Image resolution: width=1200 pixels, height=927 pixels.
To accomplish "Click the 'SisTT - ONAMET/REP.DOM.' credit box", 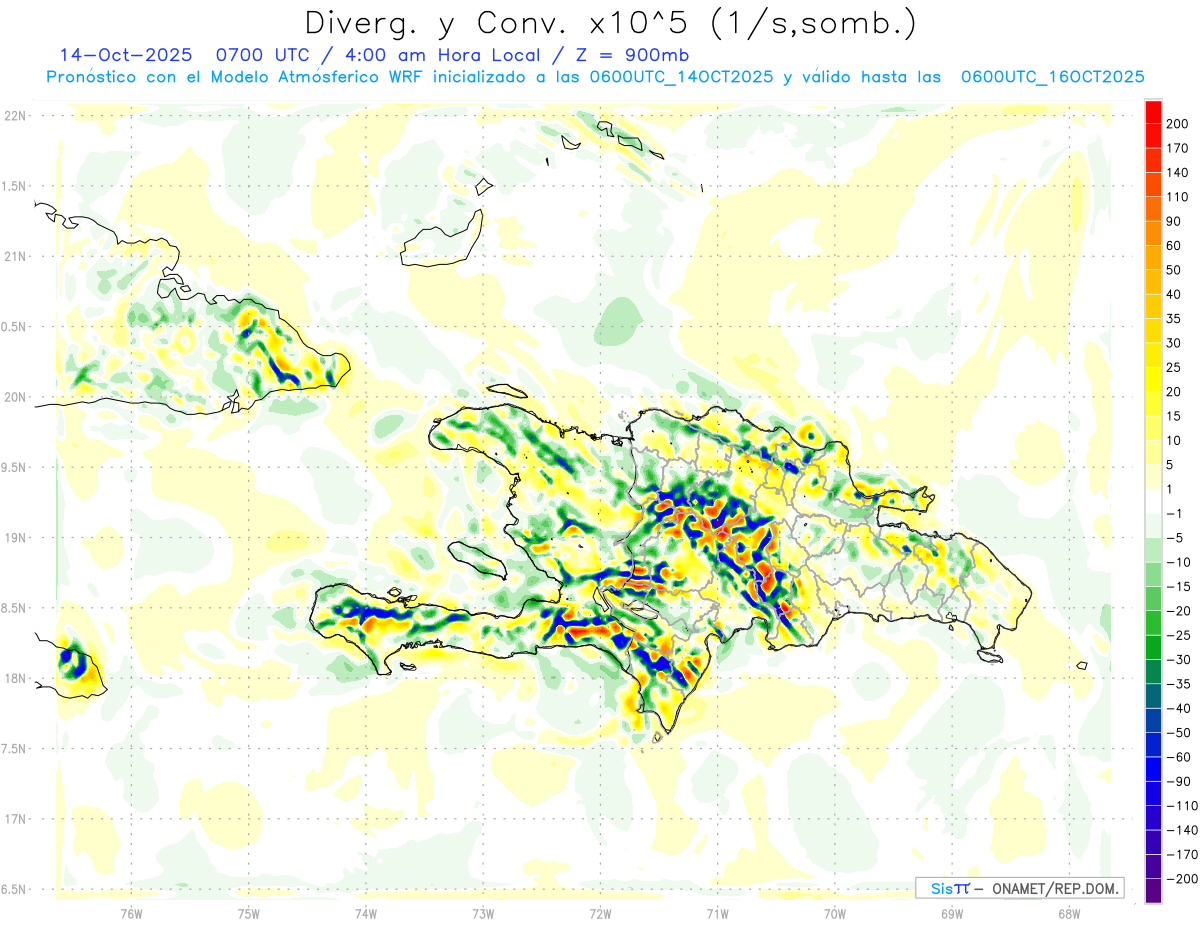I will (x=1019, y=888).
